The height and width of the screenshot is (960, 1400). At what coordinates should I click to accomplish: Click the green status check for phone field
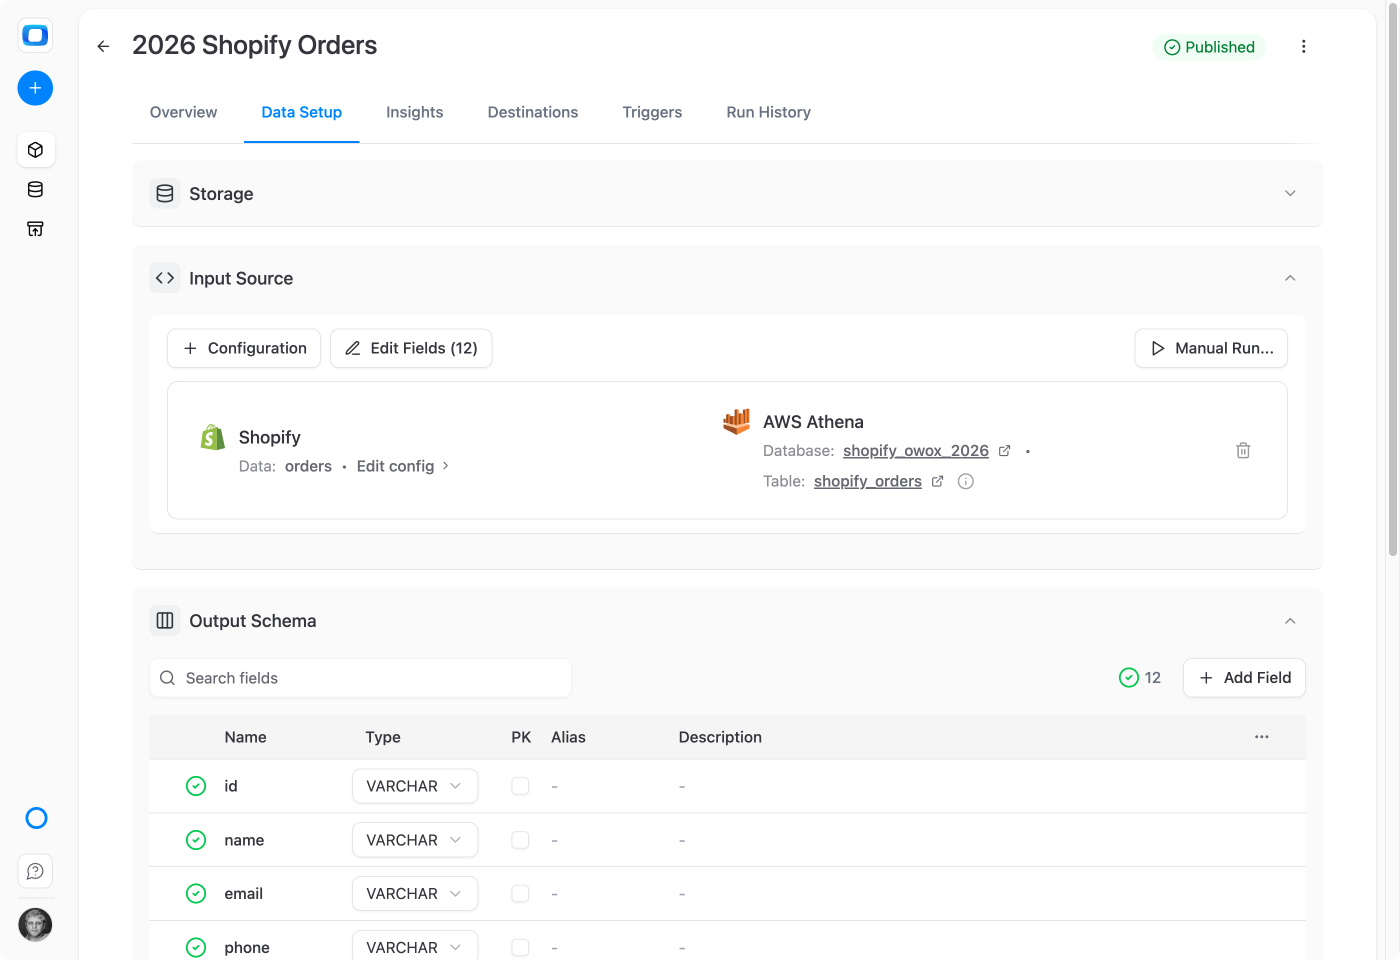[x=196, y=947]
